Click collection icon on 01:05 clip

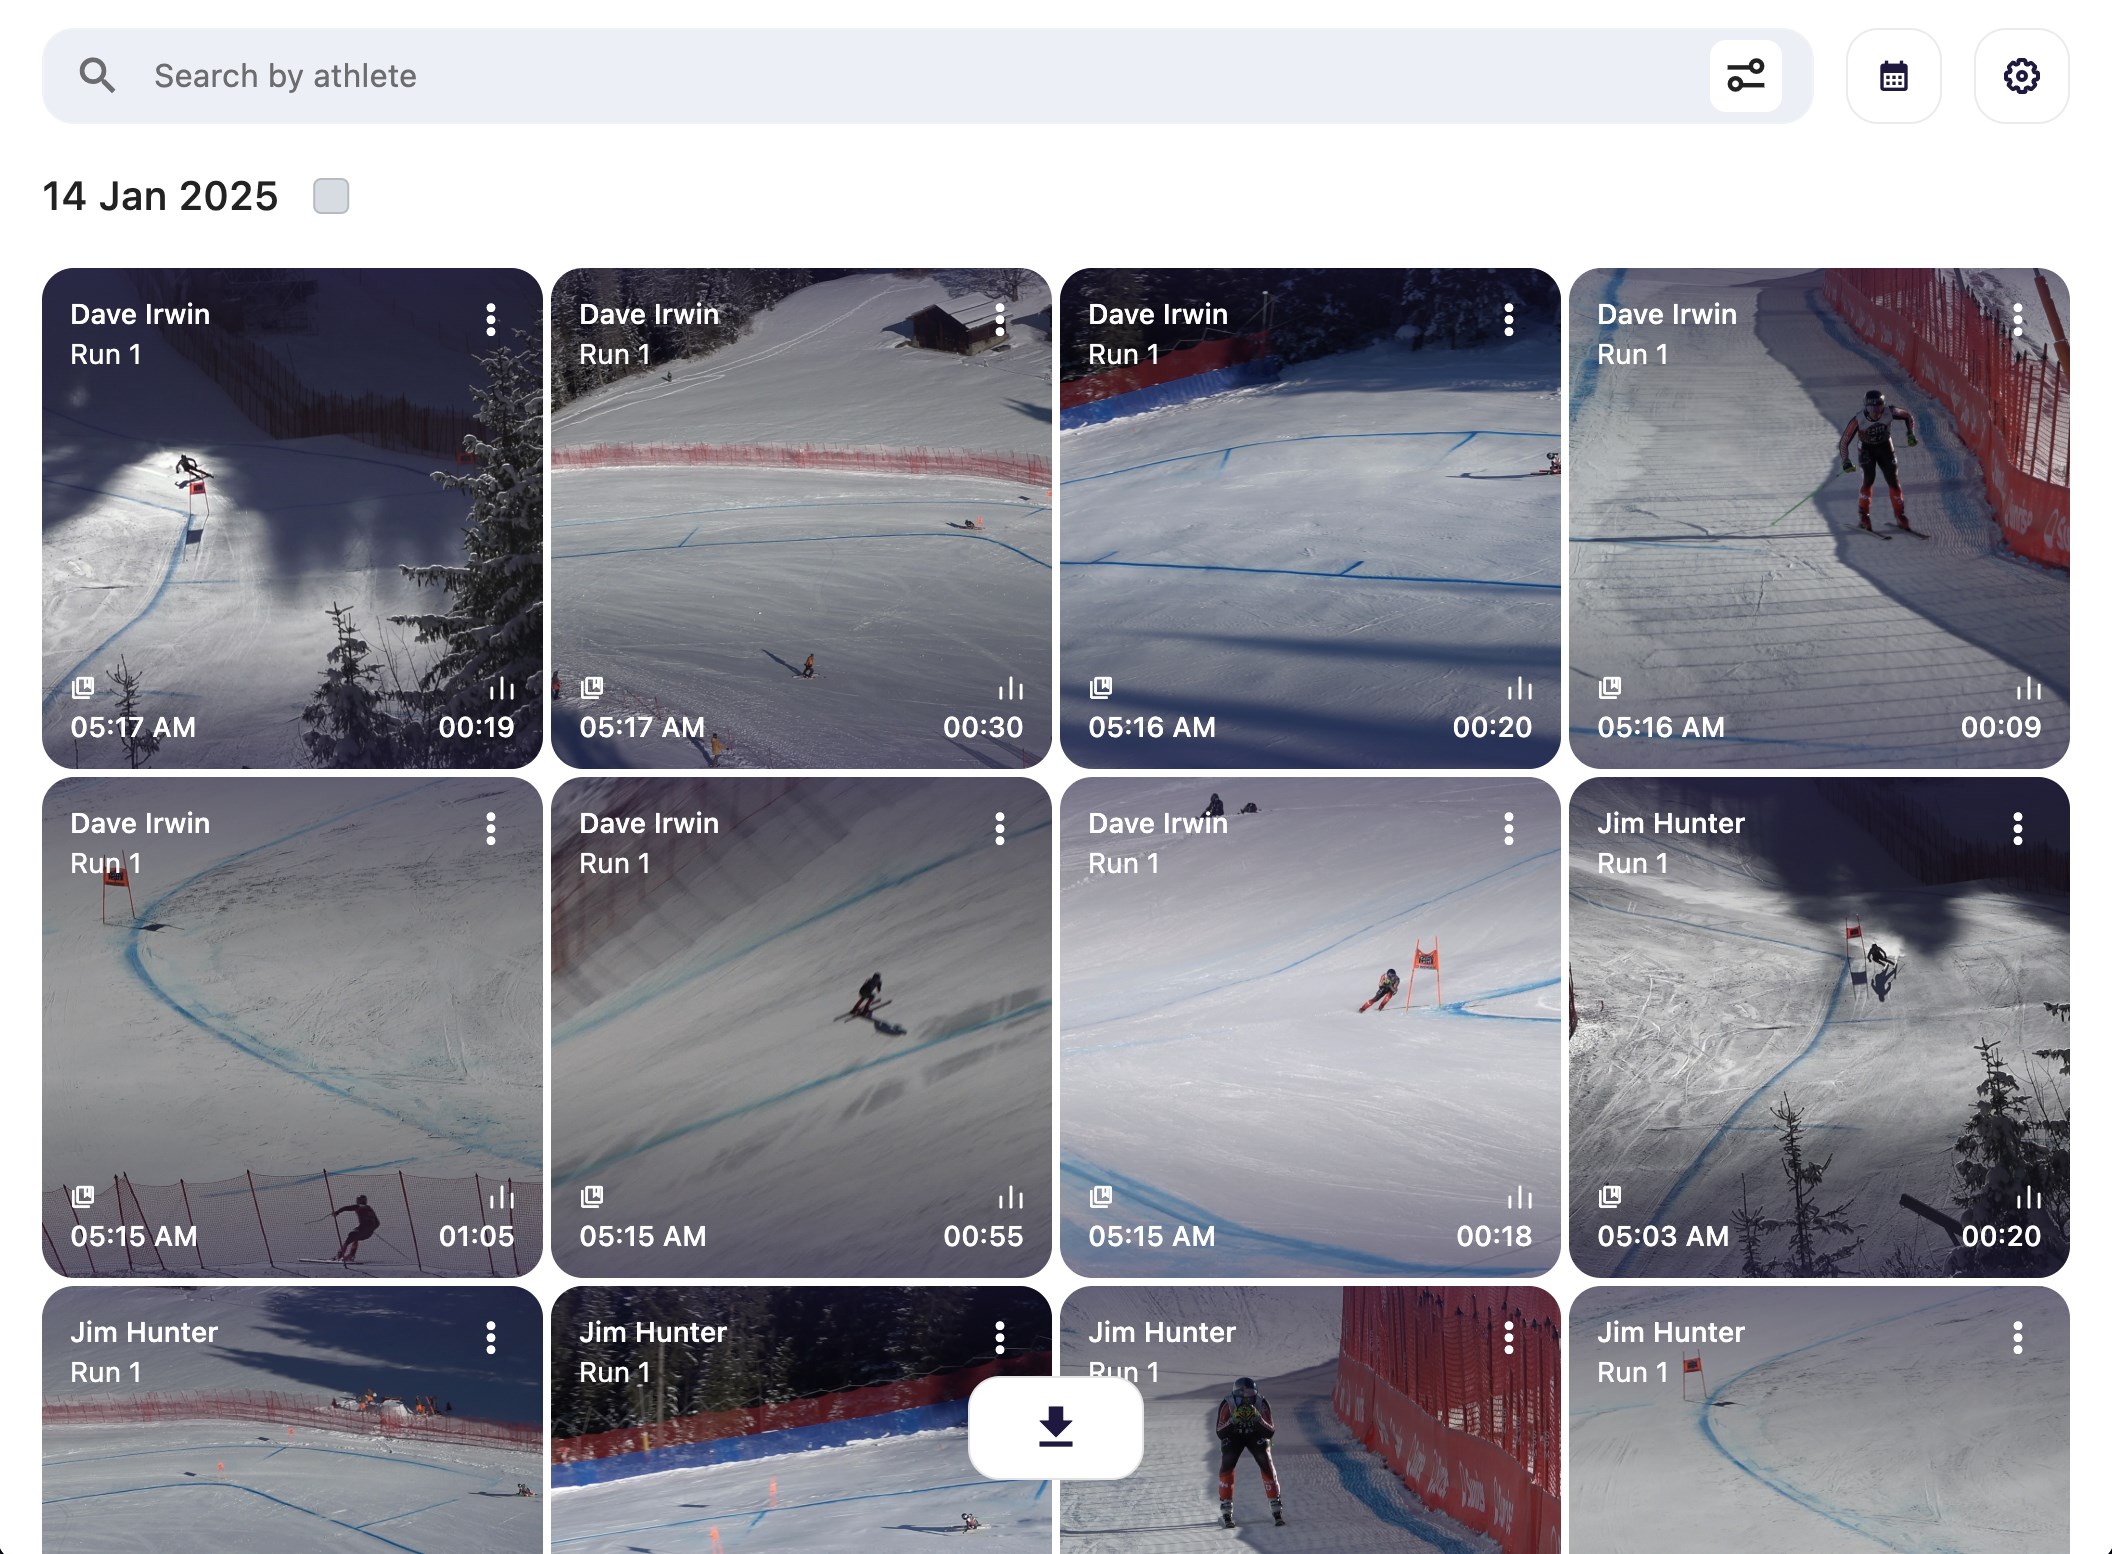point(83,1196)
